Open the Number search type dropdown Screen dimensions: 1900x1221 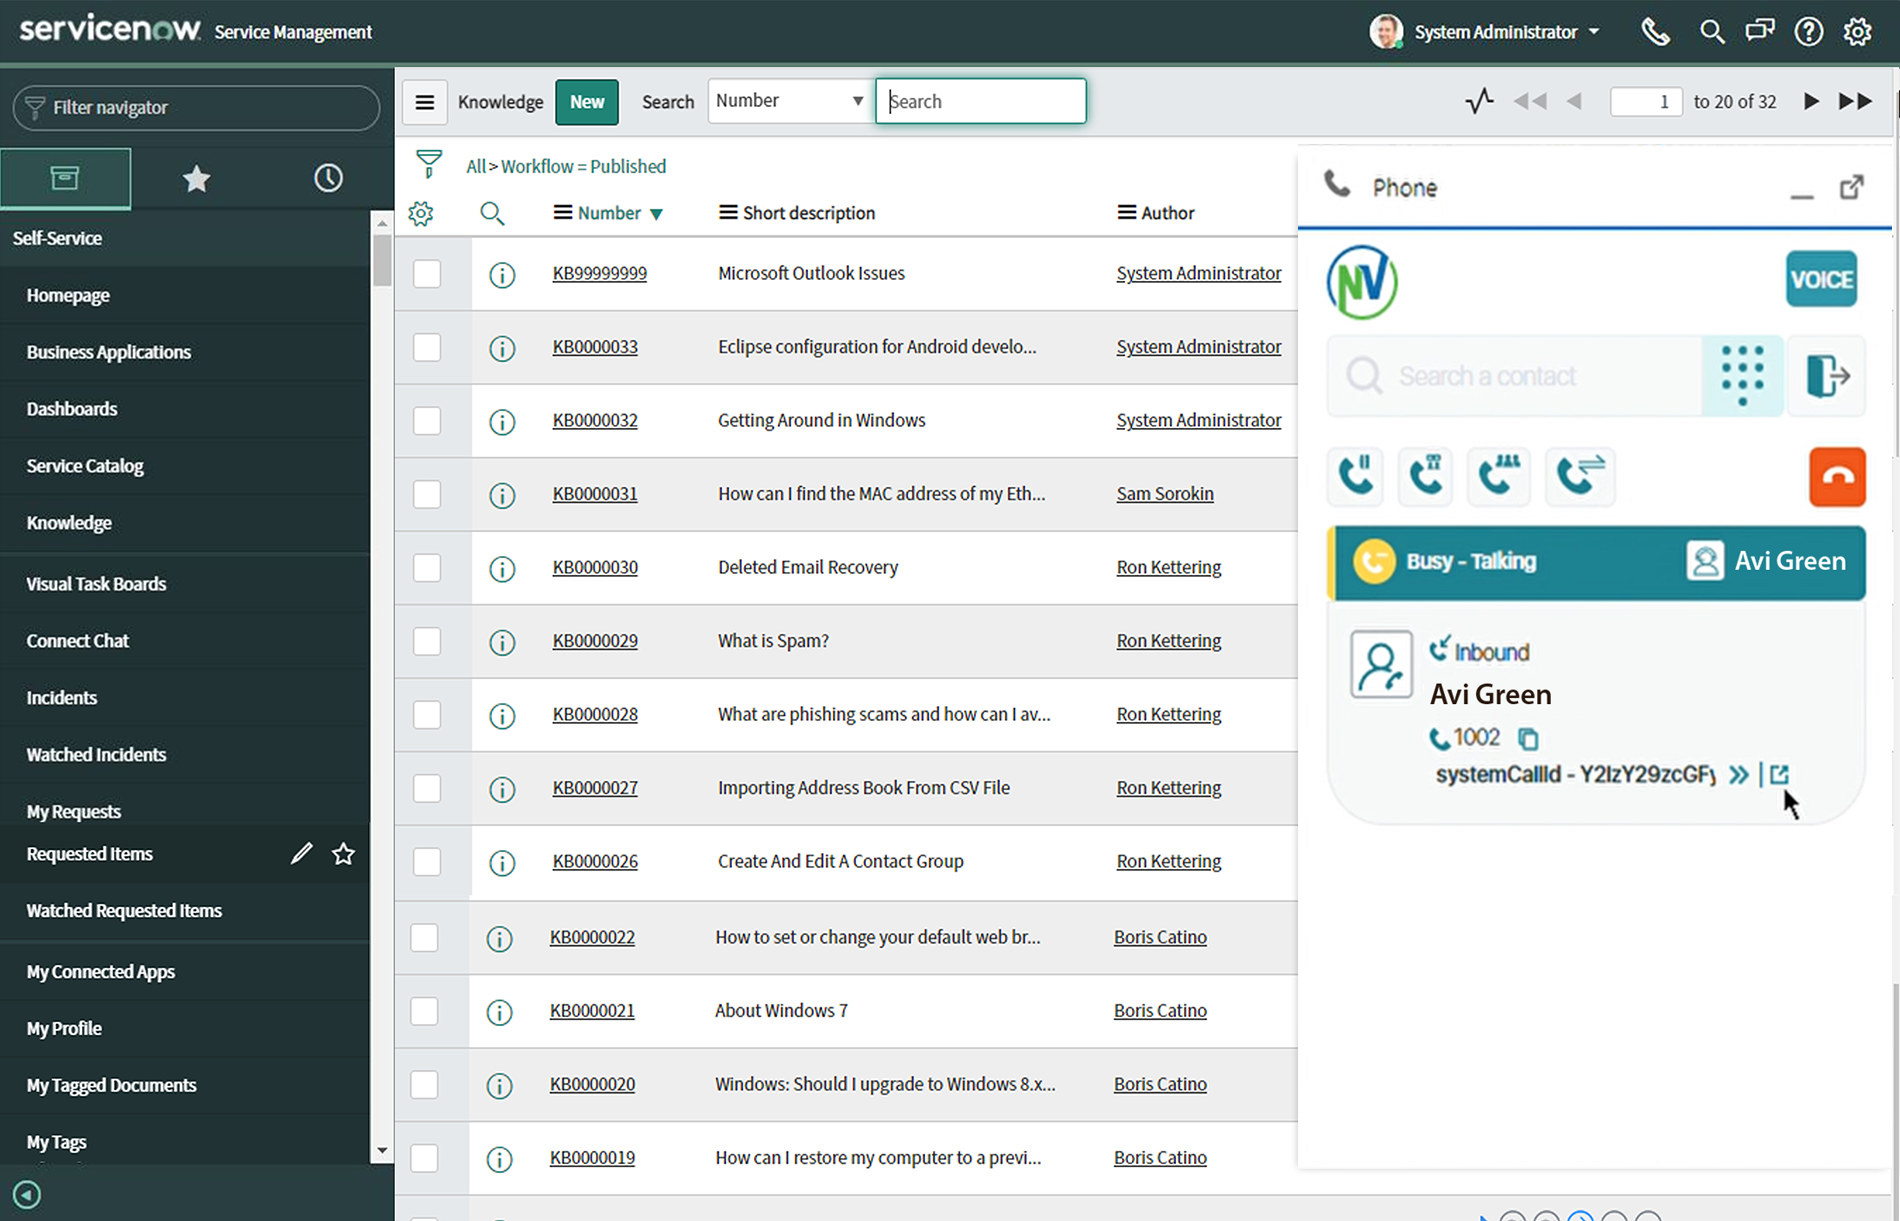point(789,100)
